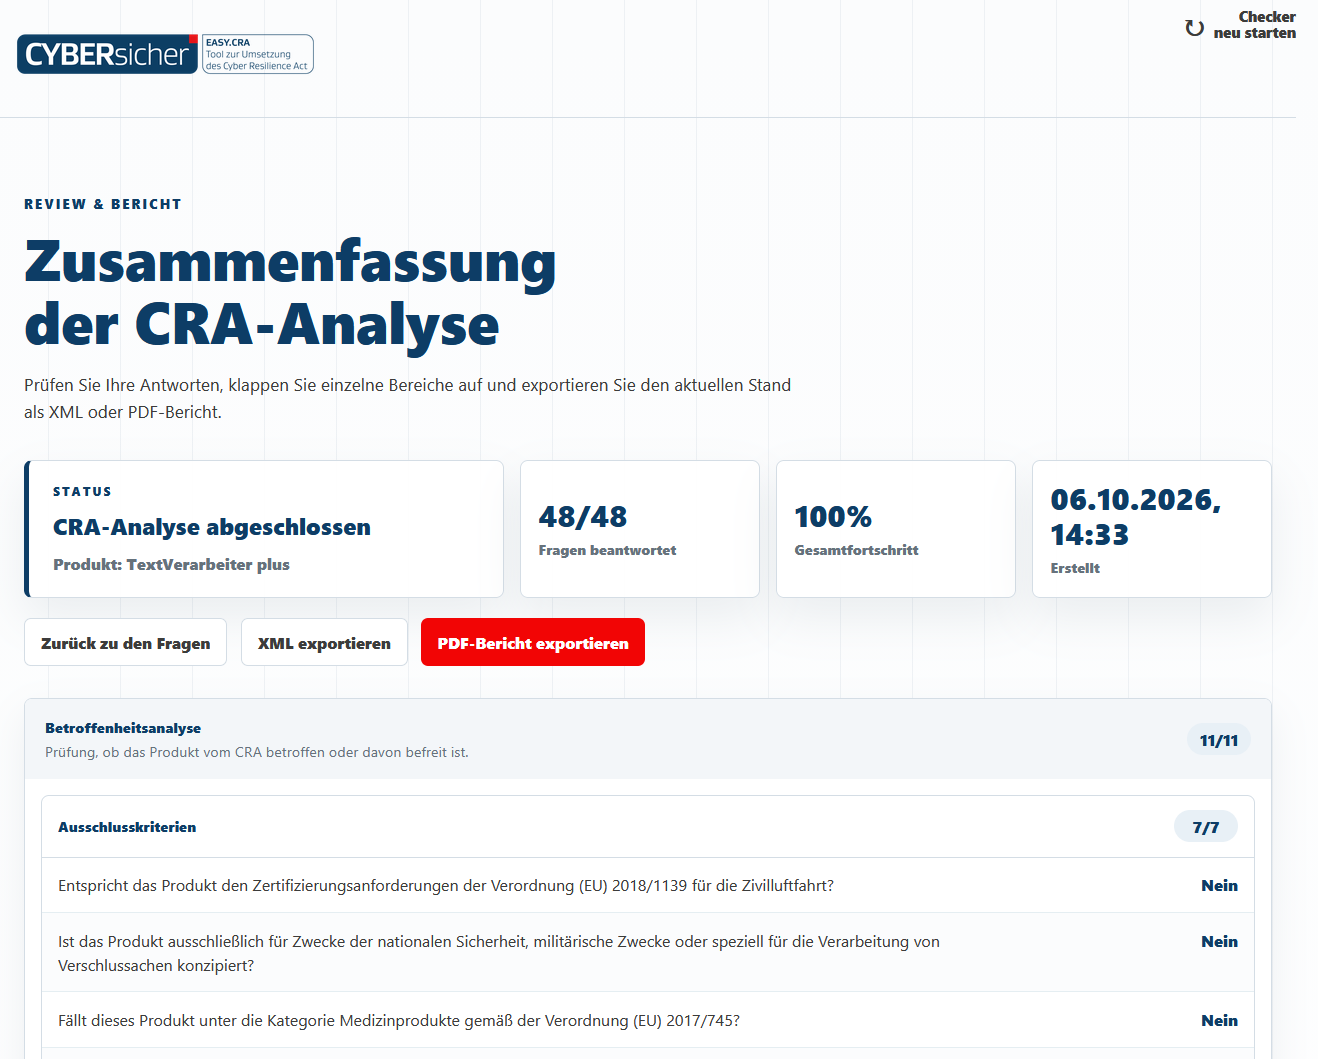Click the "48/48" answered questions value
Image resolution: width=1318 pixels, height=1059 pixels.
583,516
